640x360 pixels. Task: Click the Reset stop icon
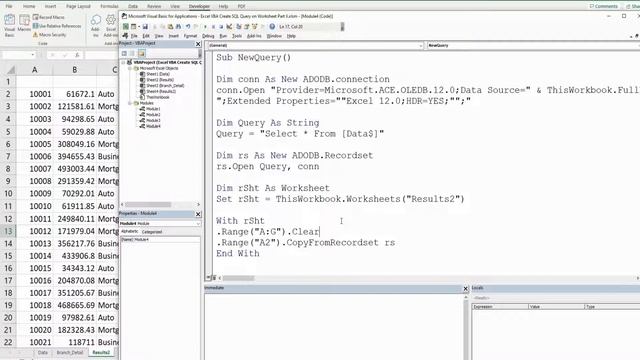point(221,27)
